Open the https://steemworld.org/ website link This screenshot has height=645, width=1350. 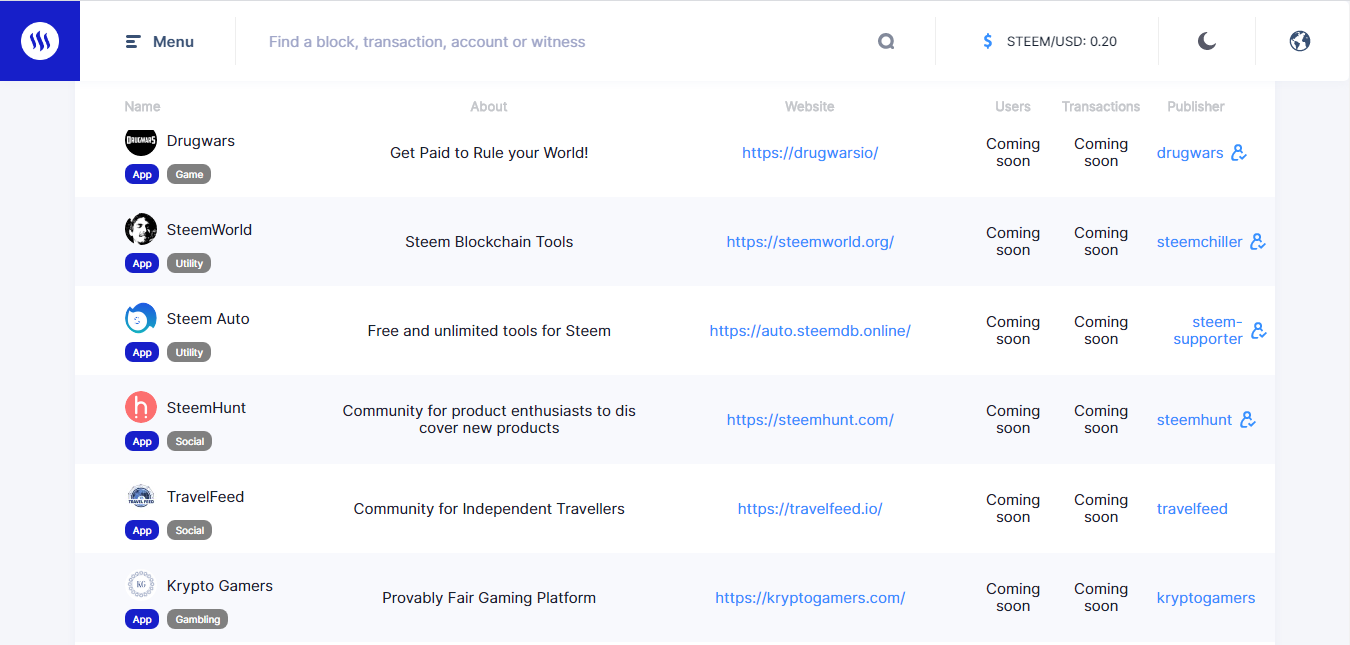tap(810, 242)
